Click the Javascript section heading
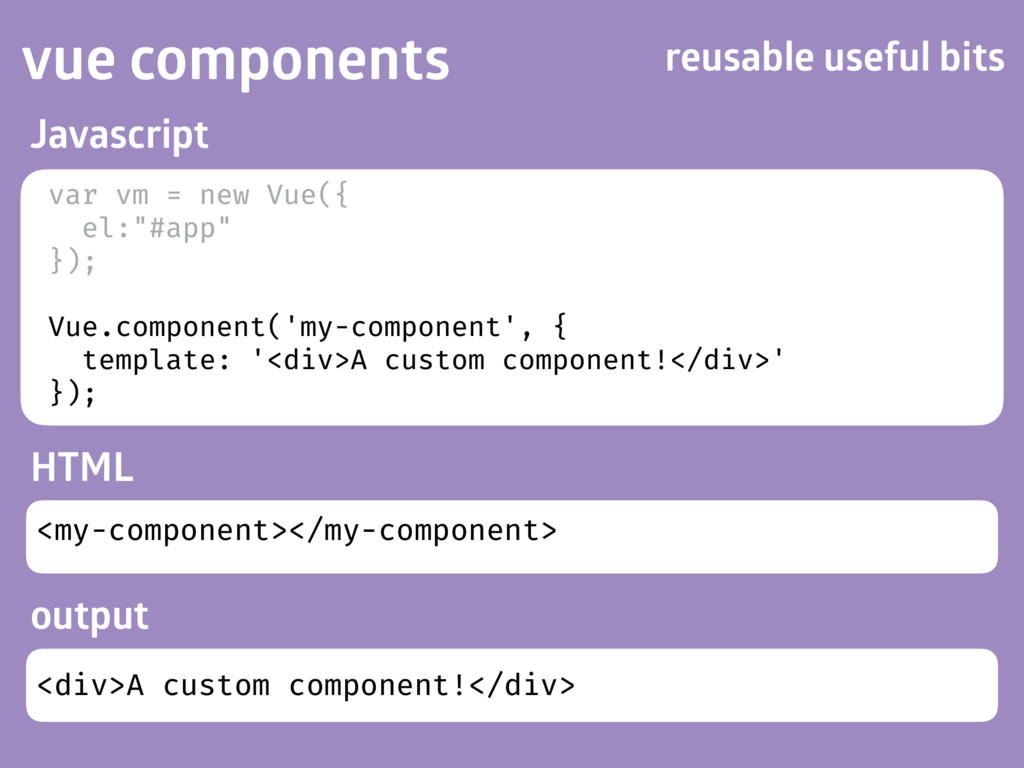1024x768 pixels. coord(120,136)
